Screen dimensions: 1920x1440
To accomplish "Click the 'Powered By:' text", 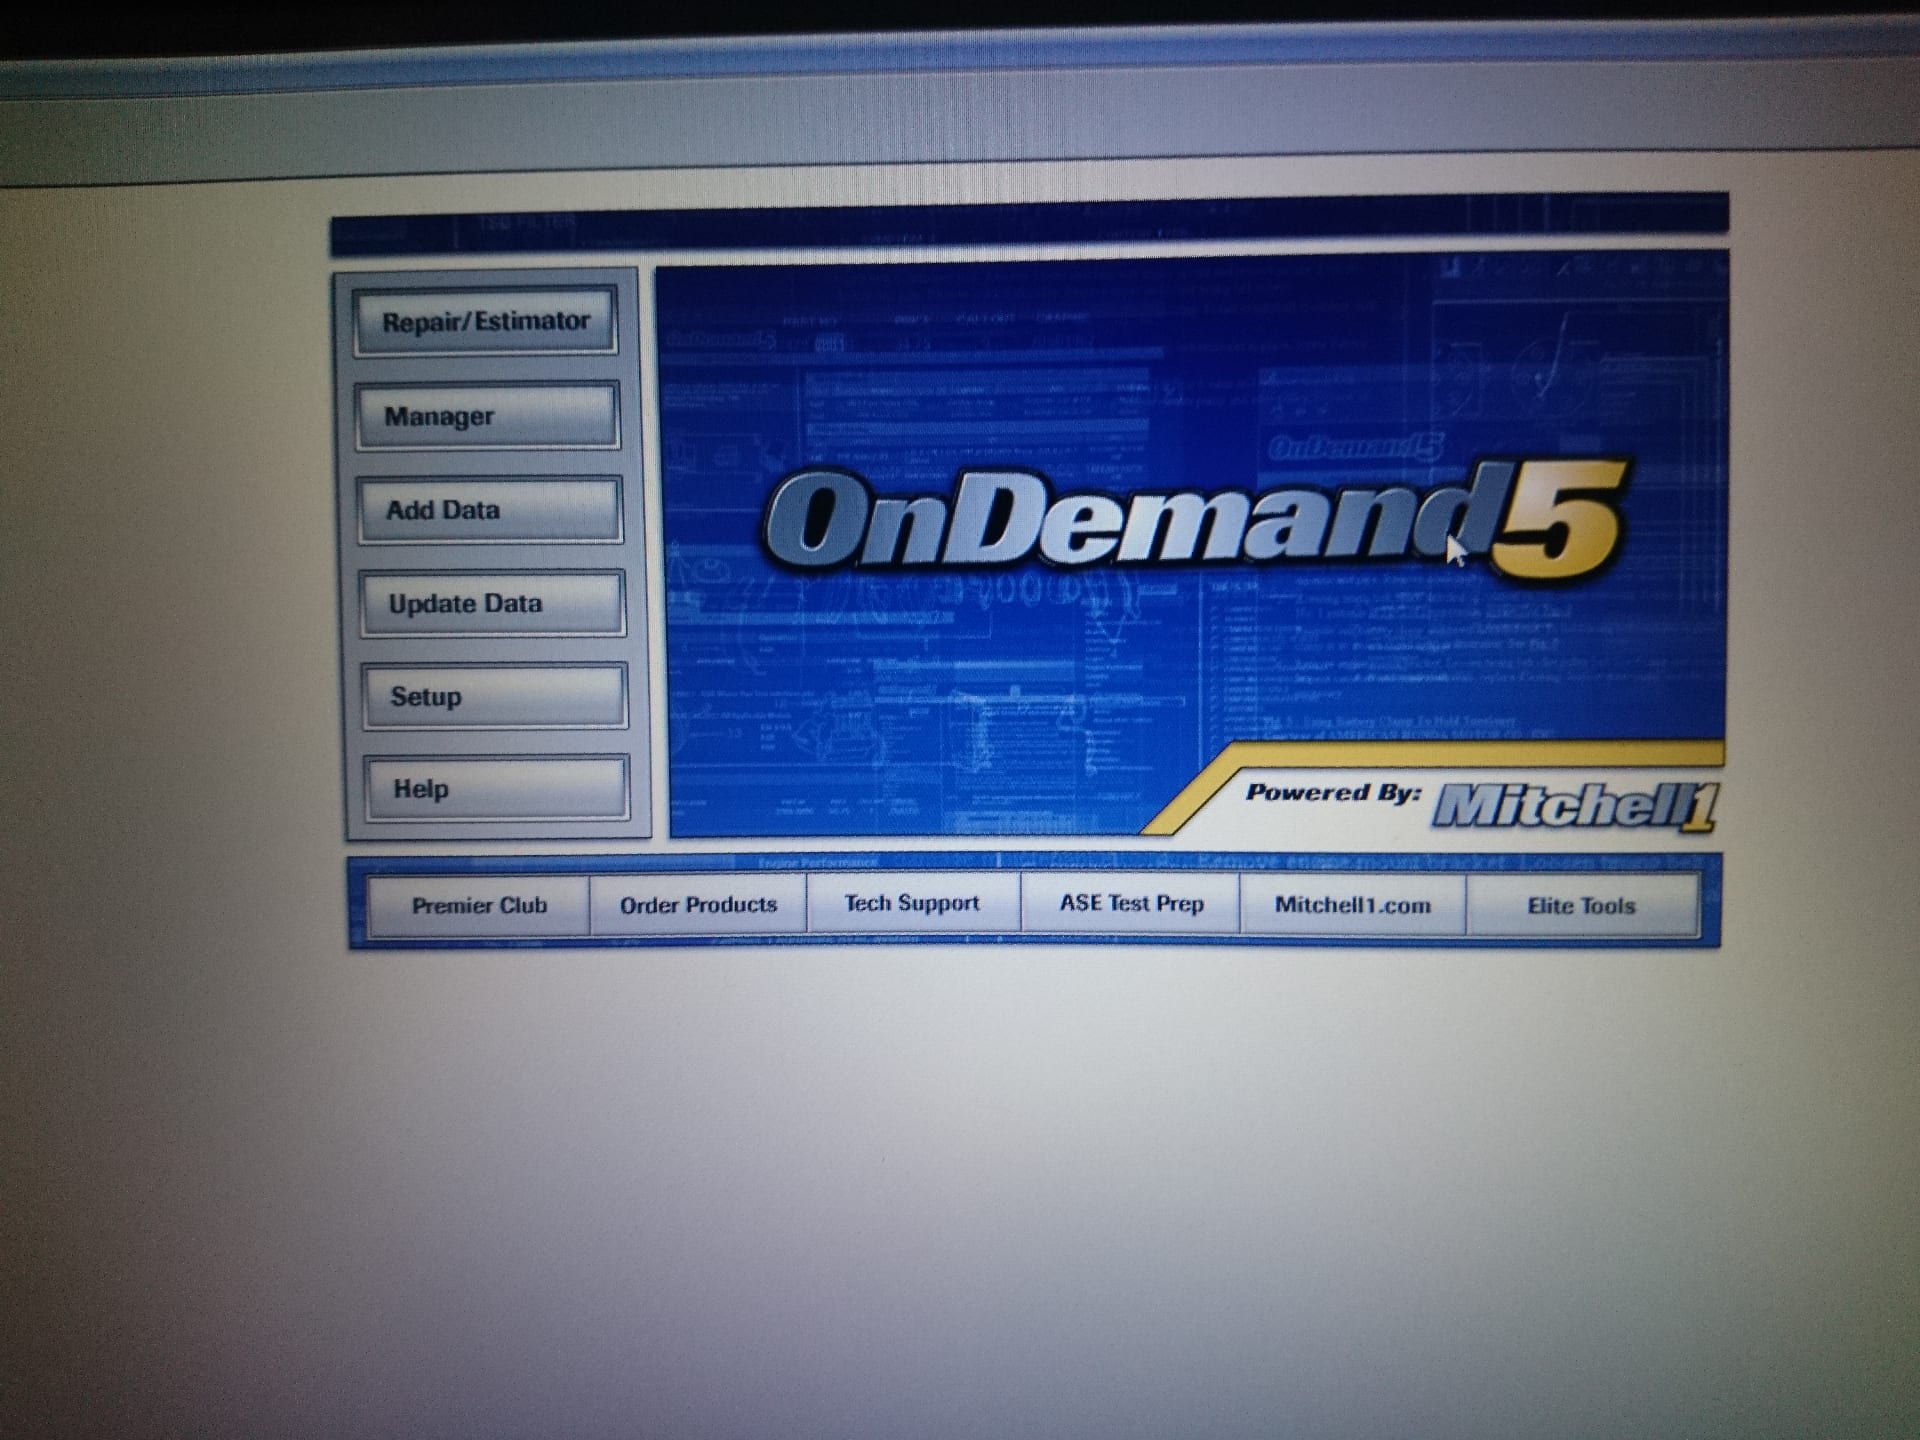I will pyautogui.click(x=1333, y=793).
